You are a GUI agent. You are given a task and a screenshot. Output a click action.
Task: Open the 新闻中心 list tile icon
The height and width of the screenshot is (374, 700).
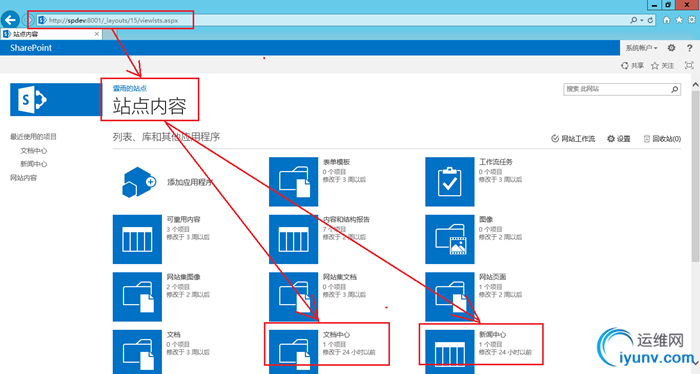point(450,352)
